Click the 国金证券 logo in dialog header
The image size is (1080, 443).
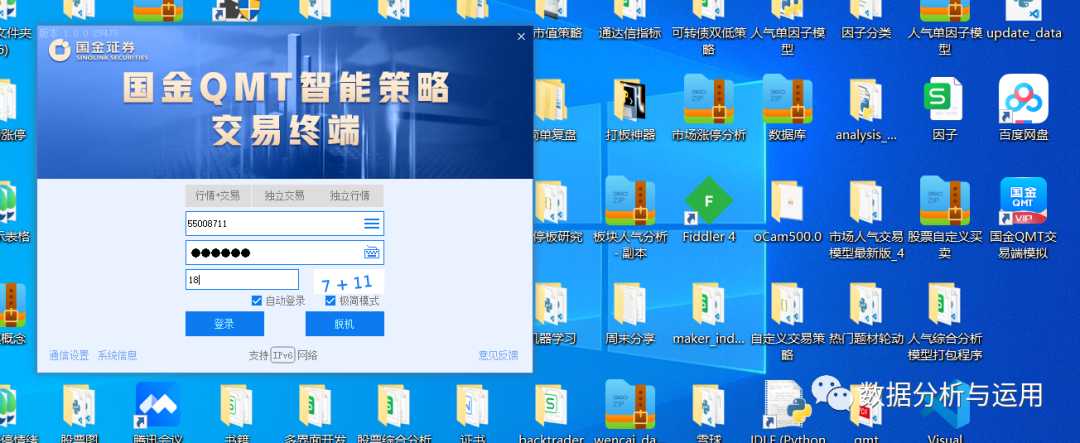pyautogui.click(x=98, y=50)
